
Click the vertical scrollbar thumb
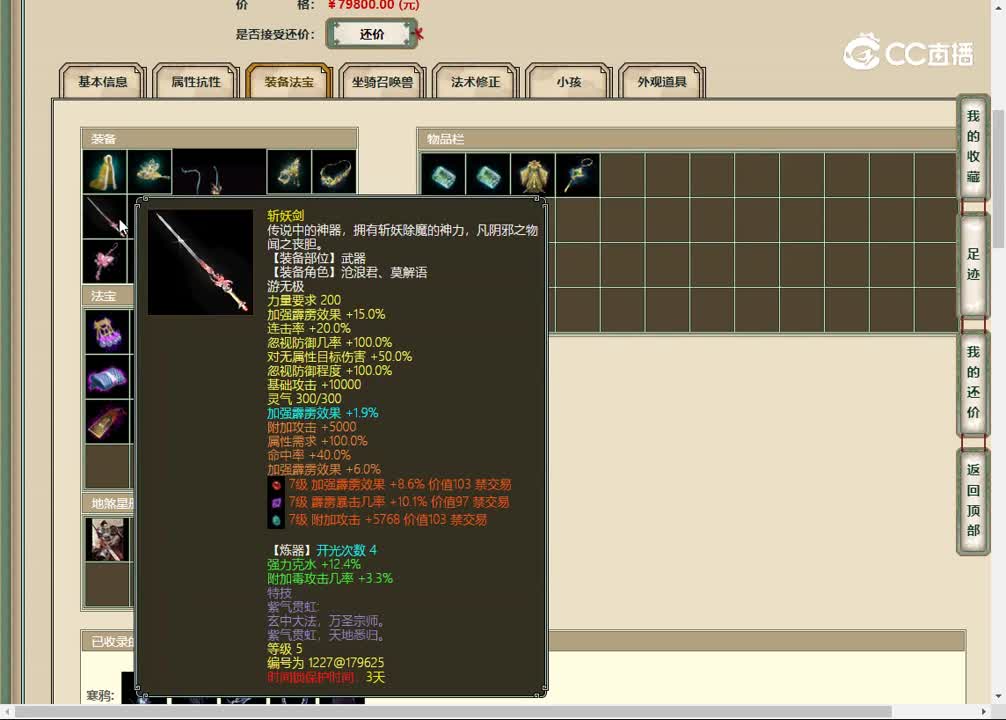tap(998, 178)
